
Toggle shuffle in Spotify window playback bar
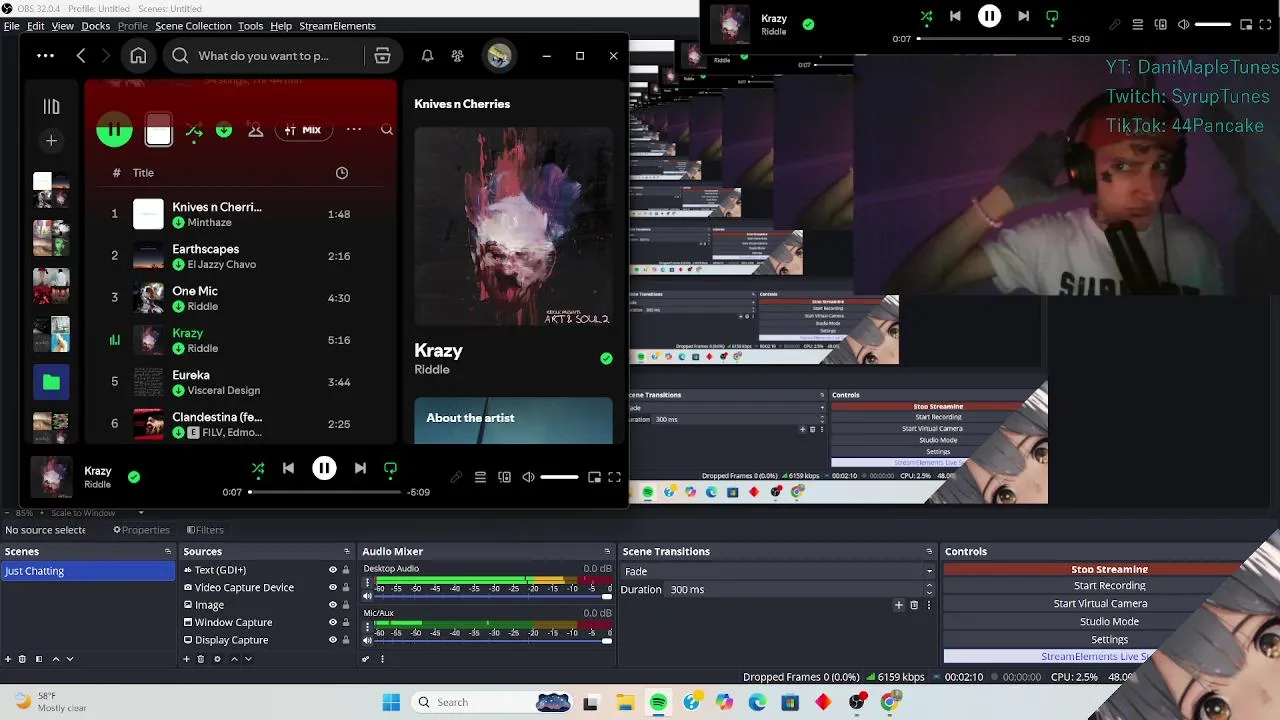point(258,468)
